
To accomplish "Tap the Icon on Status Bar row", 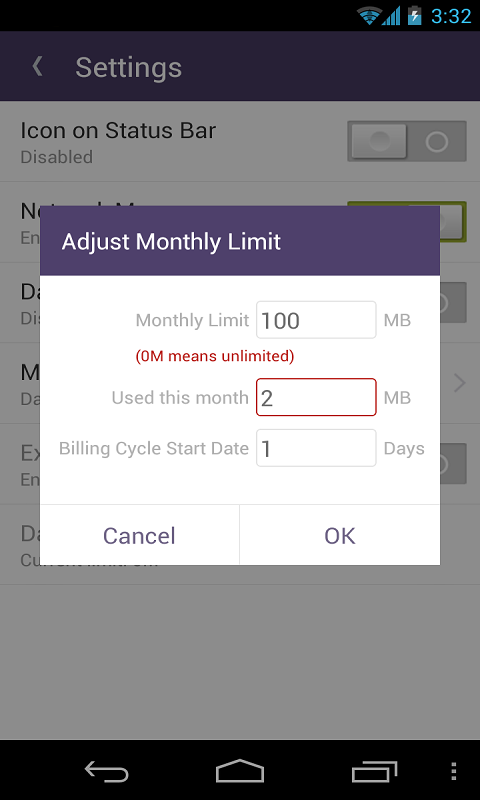I will (x=240, y=141).
